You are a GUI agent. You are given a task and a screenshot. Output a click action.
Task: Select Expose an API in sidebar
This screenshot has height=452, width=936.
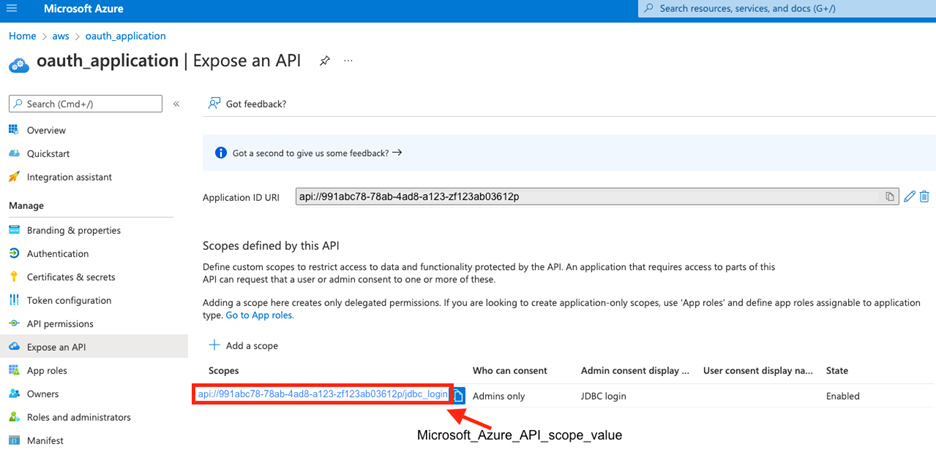coord(94,347)
